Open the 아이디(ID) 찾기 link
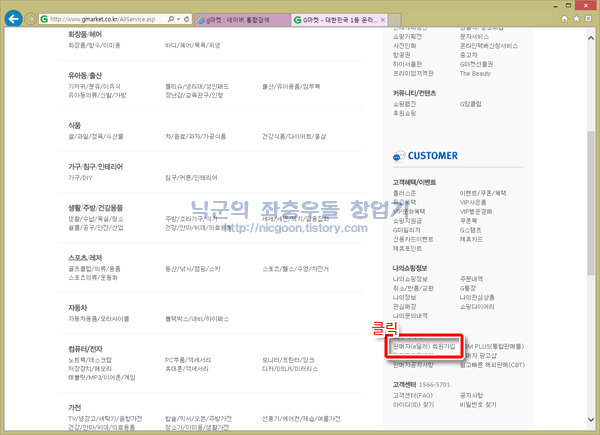The width and height of the screenshot is (600, 435). tap(413, 404)
